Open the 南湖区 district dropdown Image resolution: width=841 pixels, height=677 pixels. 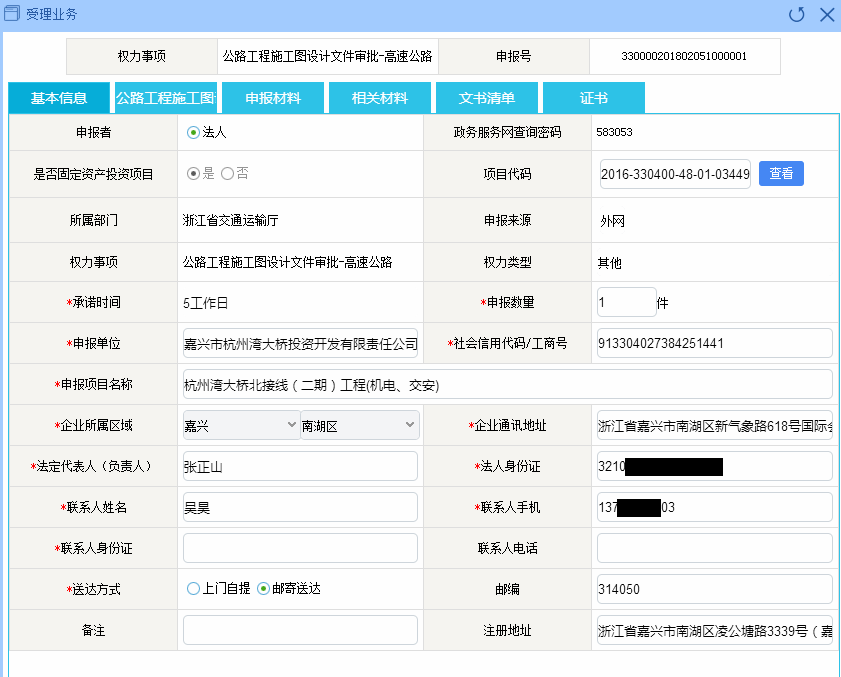[359, 426]
